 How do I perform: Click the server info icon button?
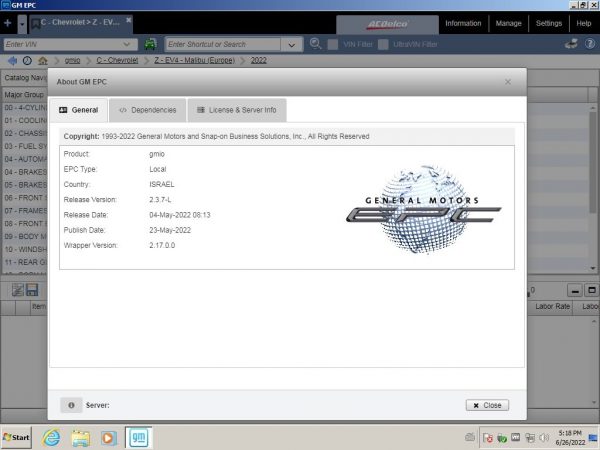(x=71, y=405)
